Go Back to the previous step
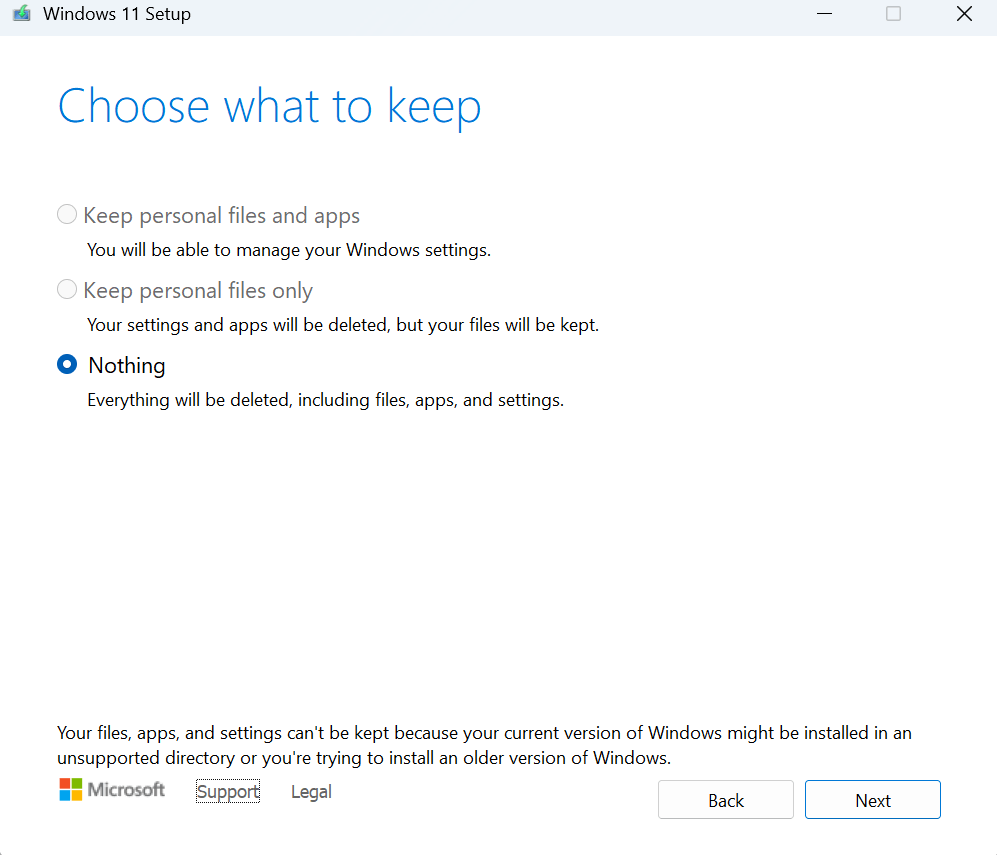 coord(725,800)
